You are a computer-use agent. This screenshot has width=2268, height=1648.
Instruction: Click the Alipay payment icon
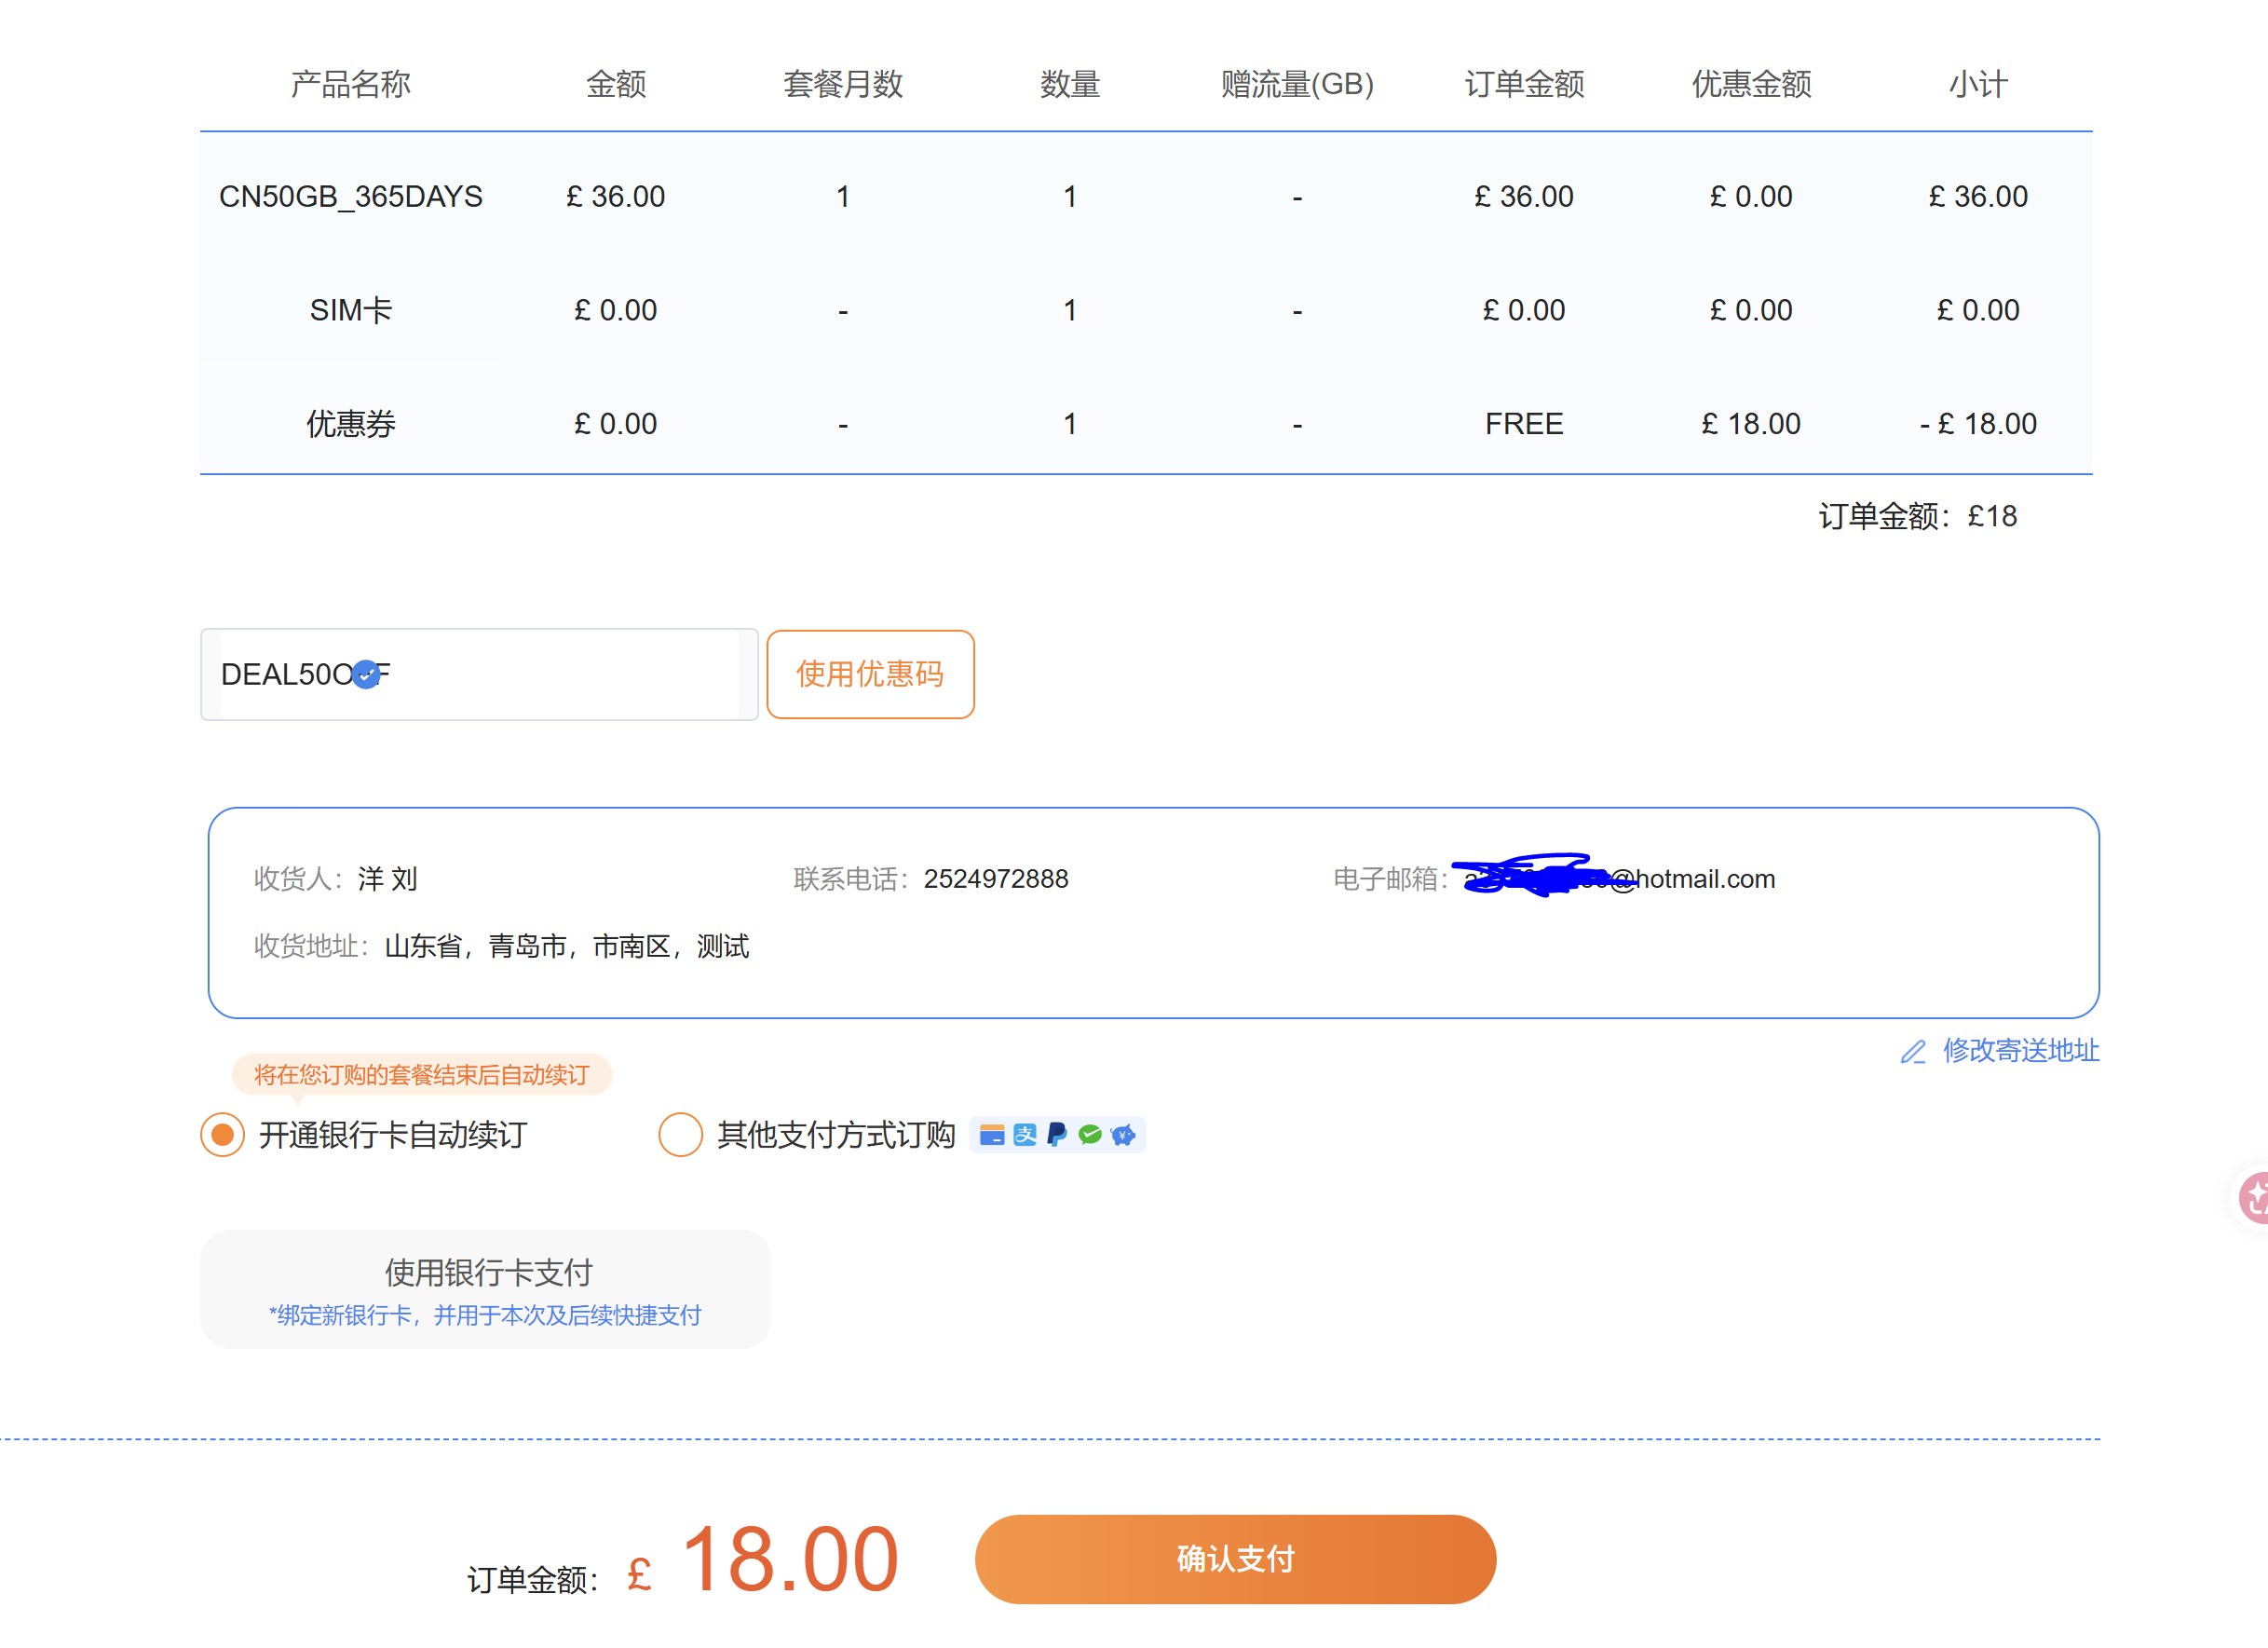pos(1024,1135)
